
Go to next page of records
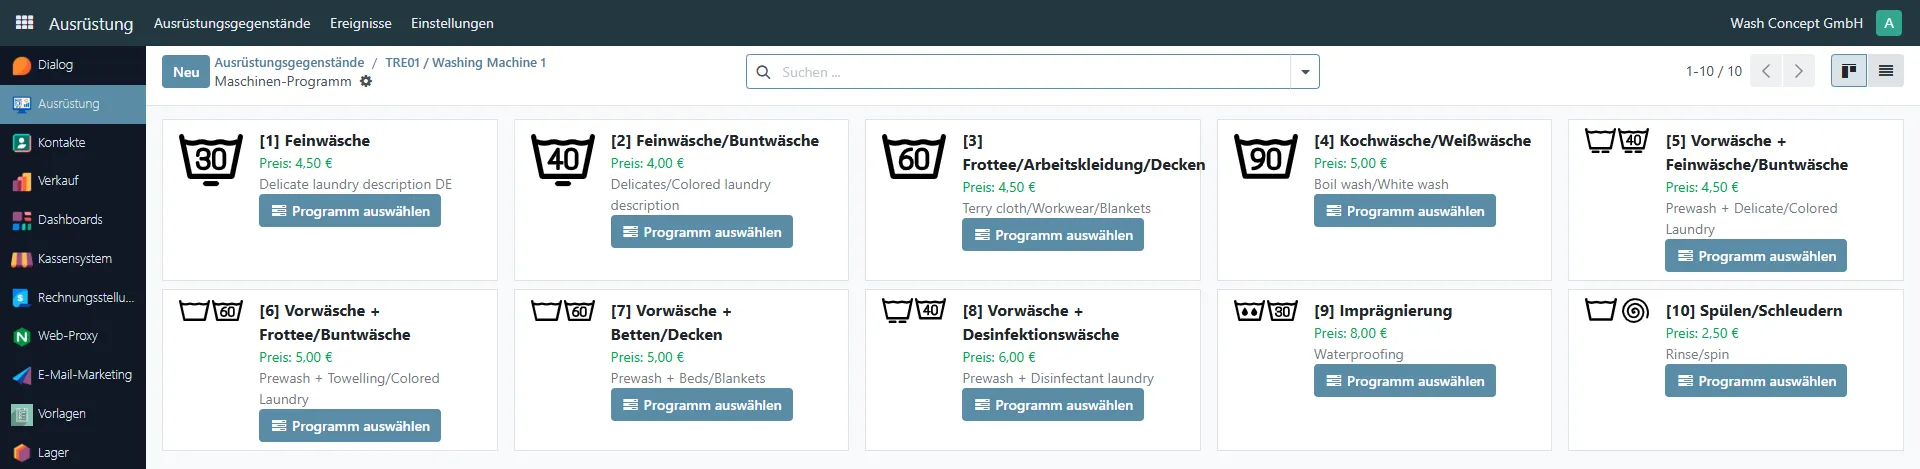pos(1798,71)
